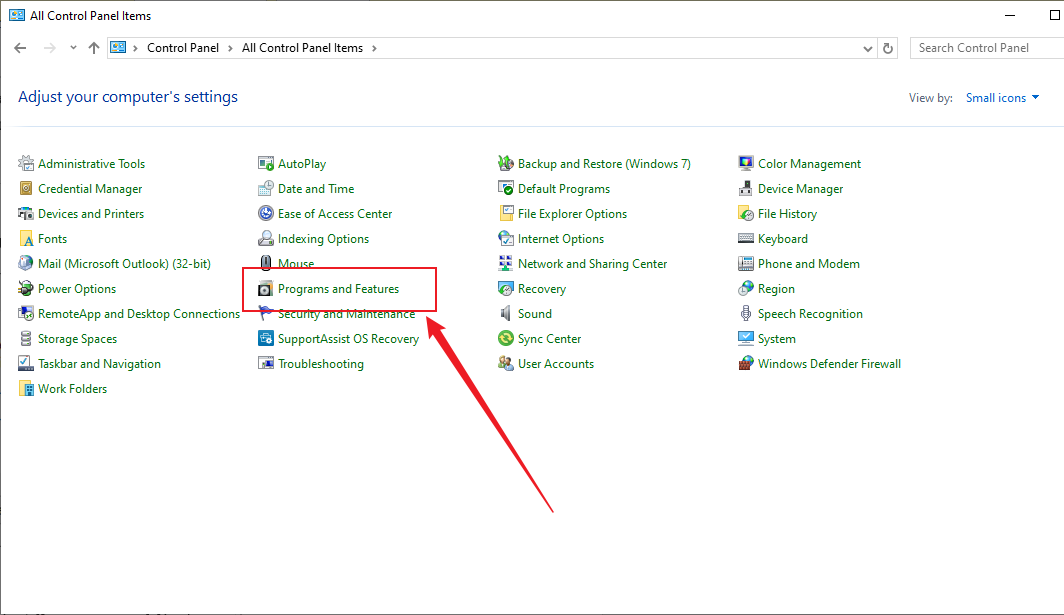Open the Fonts panel
The width and height of the screenshot is (1064, 615).
coord(51,238)
